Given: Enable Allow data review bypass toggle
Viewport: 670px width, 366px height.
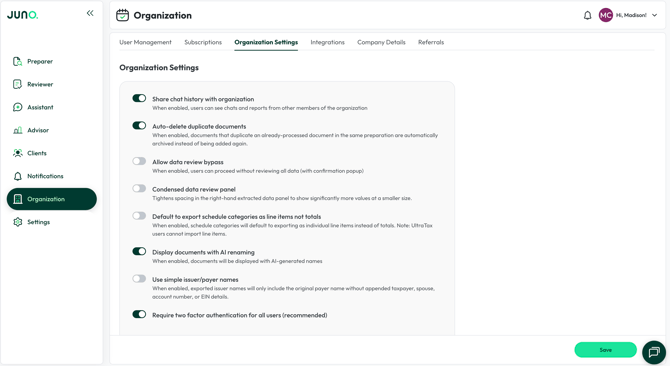Looking at the screenshot, I should pos(139,161).
